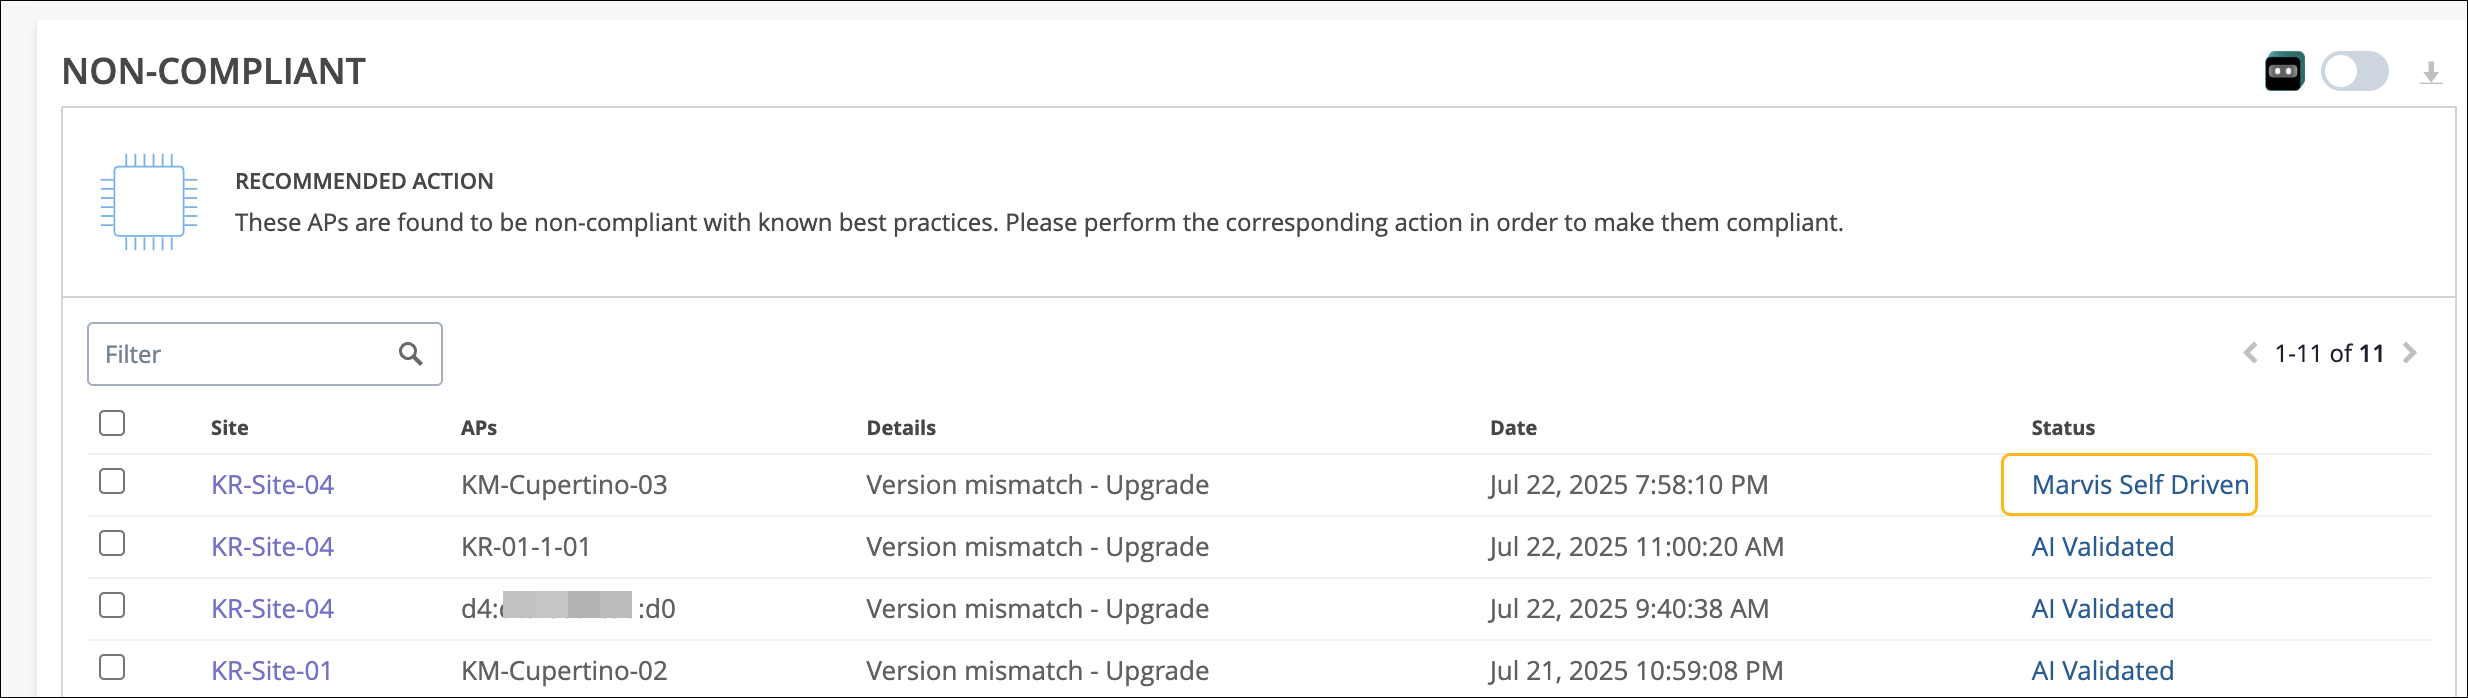Click AI Validated status for KM-Cupertino-02
Image resolution: width=2468 pixels, height=698 pixels.
tap(2102, 670)
